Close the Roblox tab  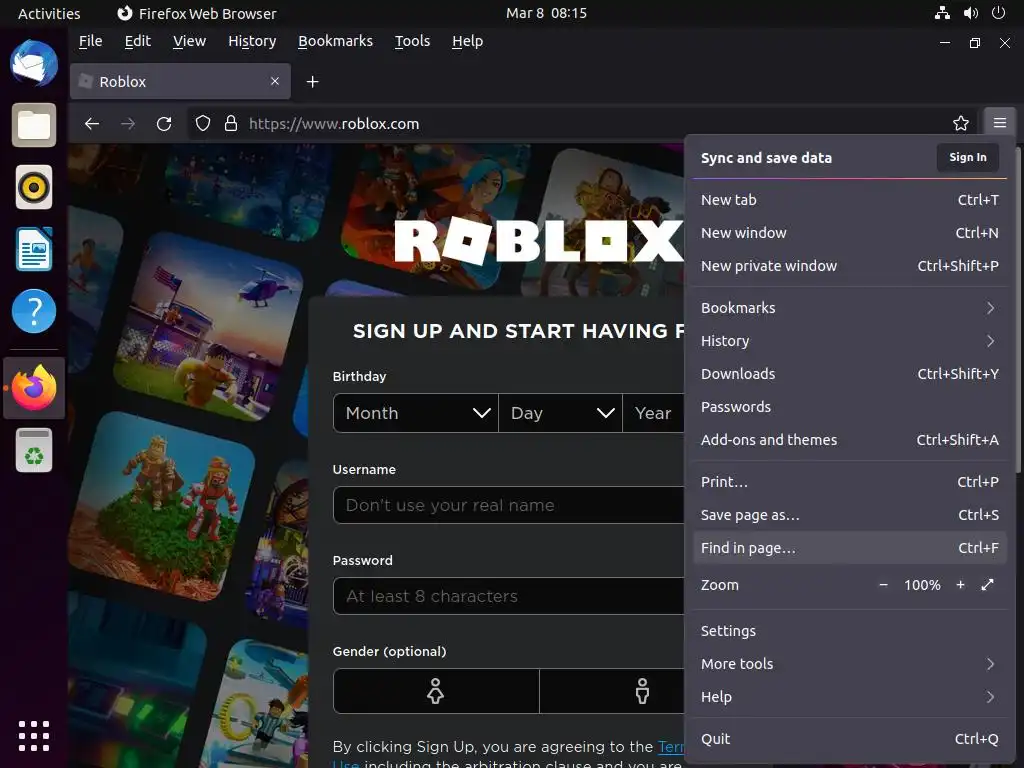(275, 81)
